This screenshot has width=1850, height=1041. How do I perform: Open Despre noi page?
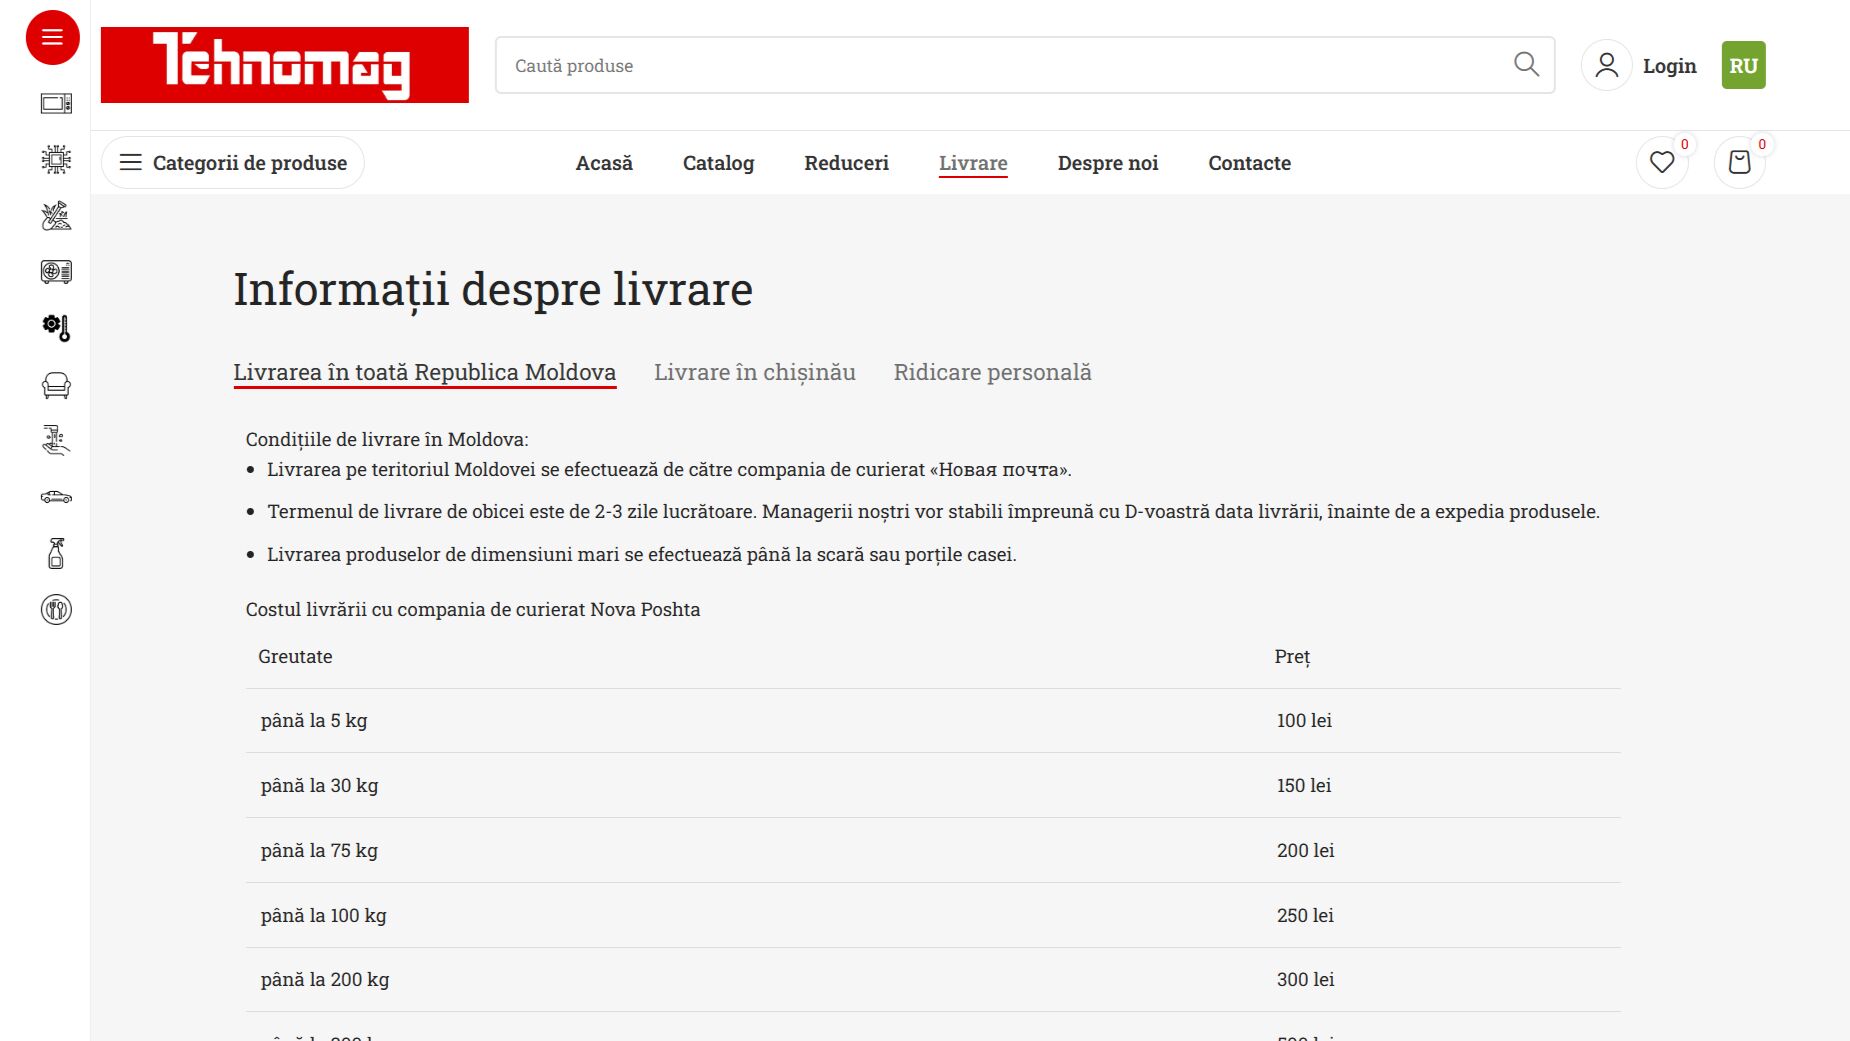tap(1108, 163)
